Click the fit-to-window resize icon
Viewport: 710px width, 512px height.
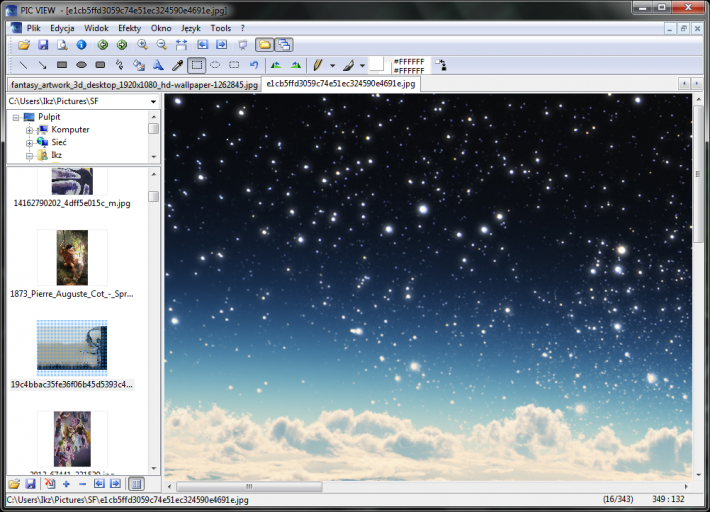point(181,45)
